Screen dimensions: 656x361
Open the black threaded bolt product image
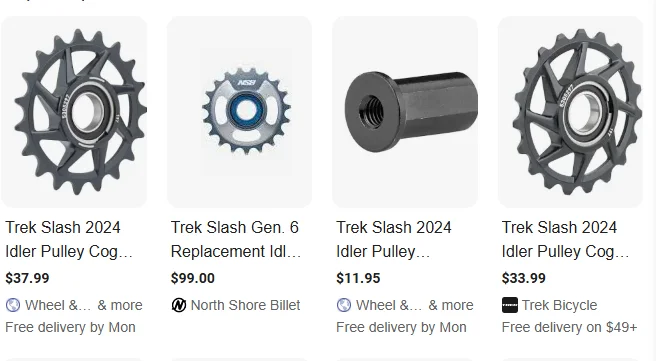(x=405, y=112)
